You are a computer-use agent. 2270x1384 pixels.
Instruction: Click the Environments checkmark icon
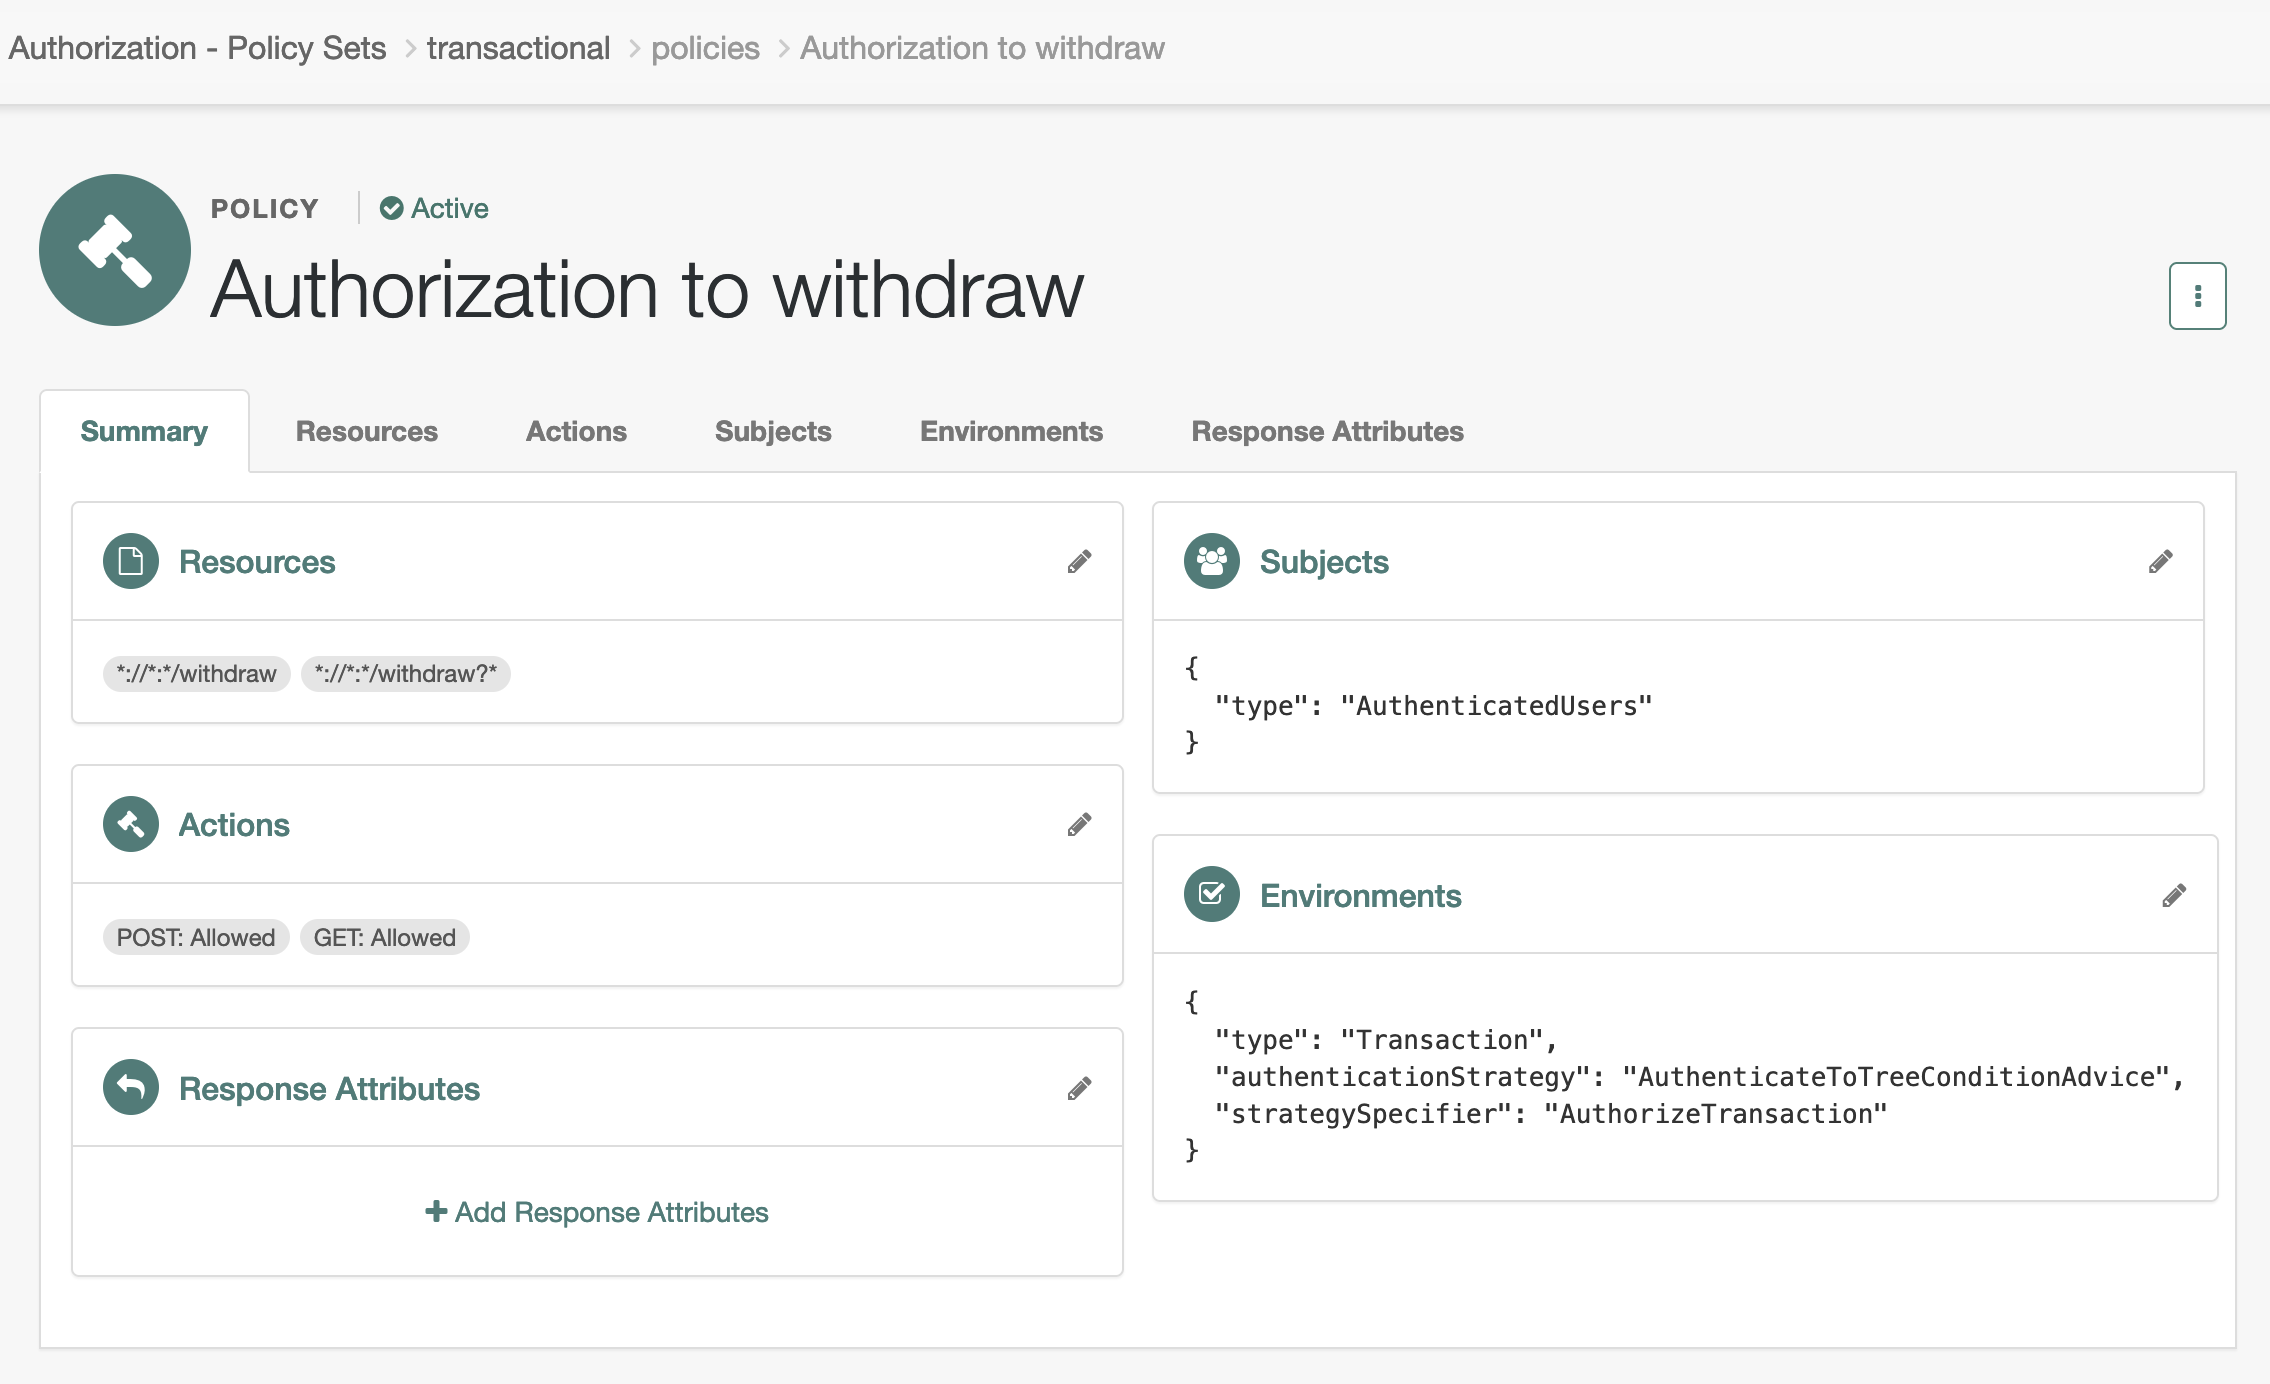[x=1211, y=894]
